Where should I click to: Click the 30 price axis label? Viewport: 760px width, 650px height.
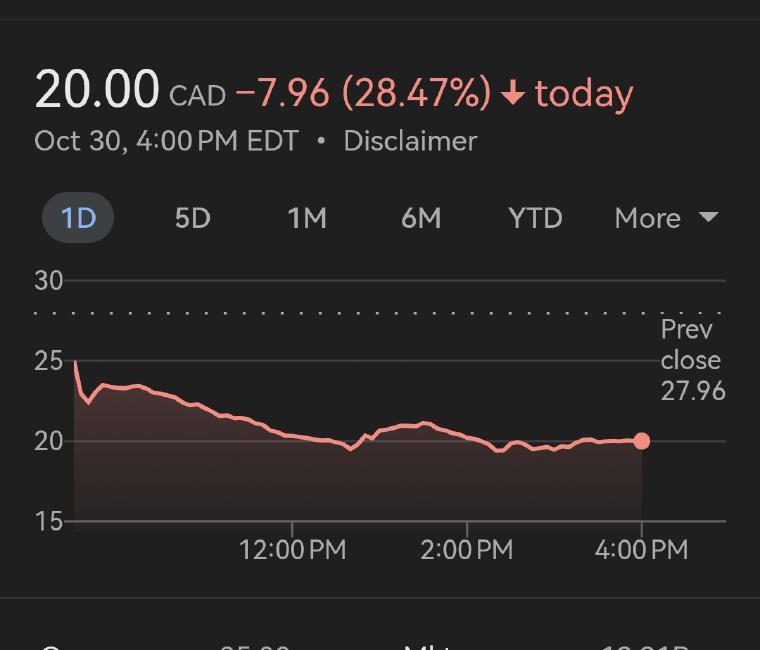pyautogui.click(x=48, y=281)
